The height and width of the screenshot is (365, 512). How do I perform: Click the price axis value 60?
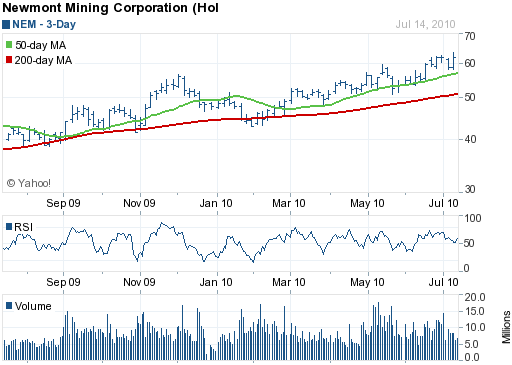click(470, 63)
